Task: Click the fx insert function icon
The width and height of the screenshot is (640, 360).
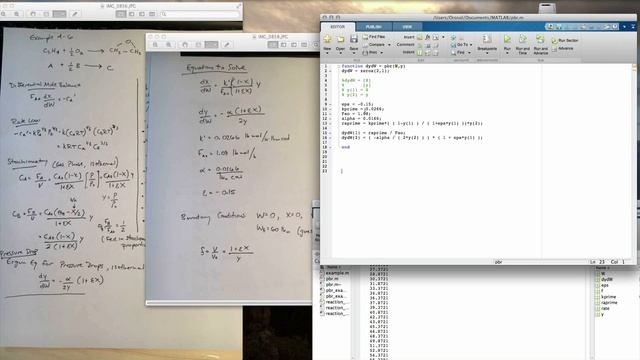Action: (x=427, y=37)
